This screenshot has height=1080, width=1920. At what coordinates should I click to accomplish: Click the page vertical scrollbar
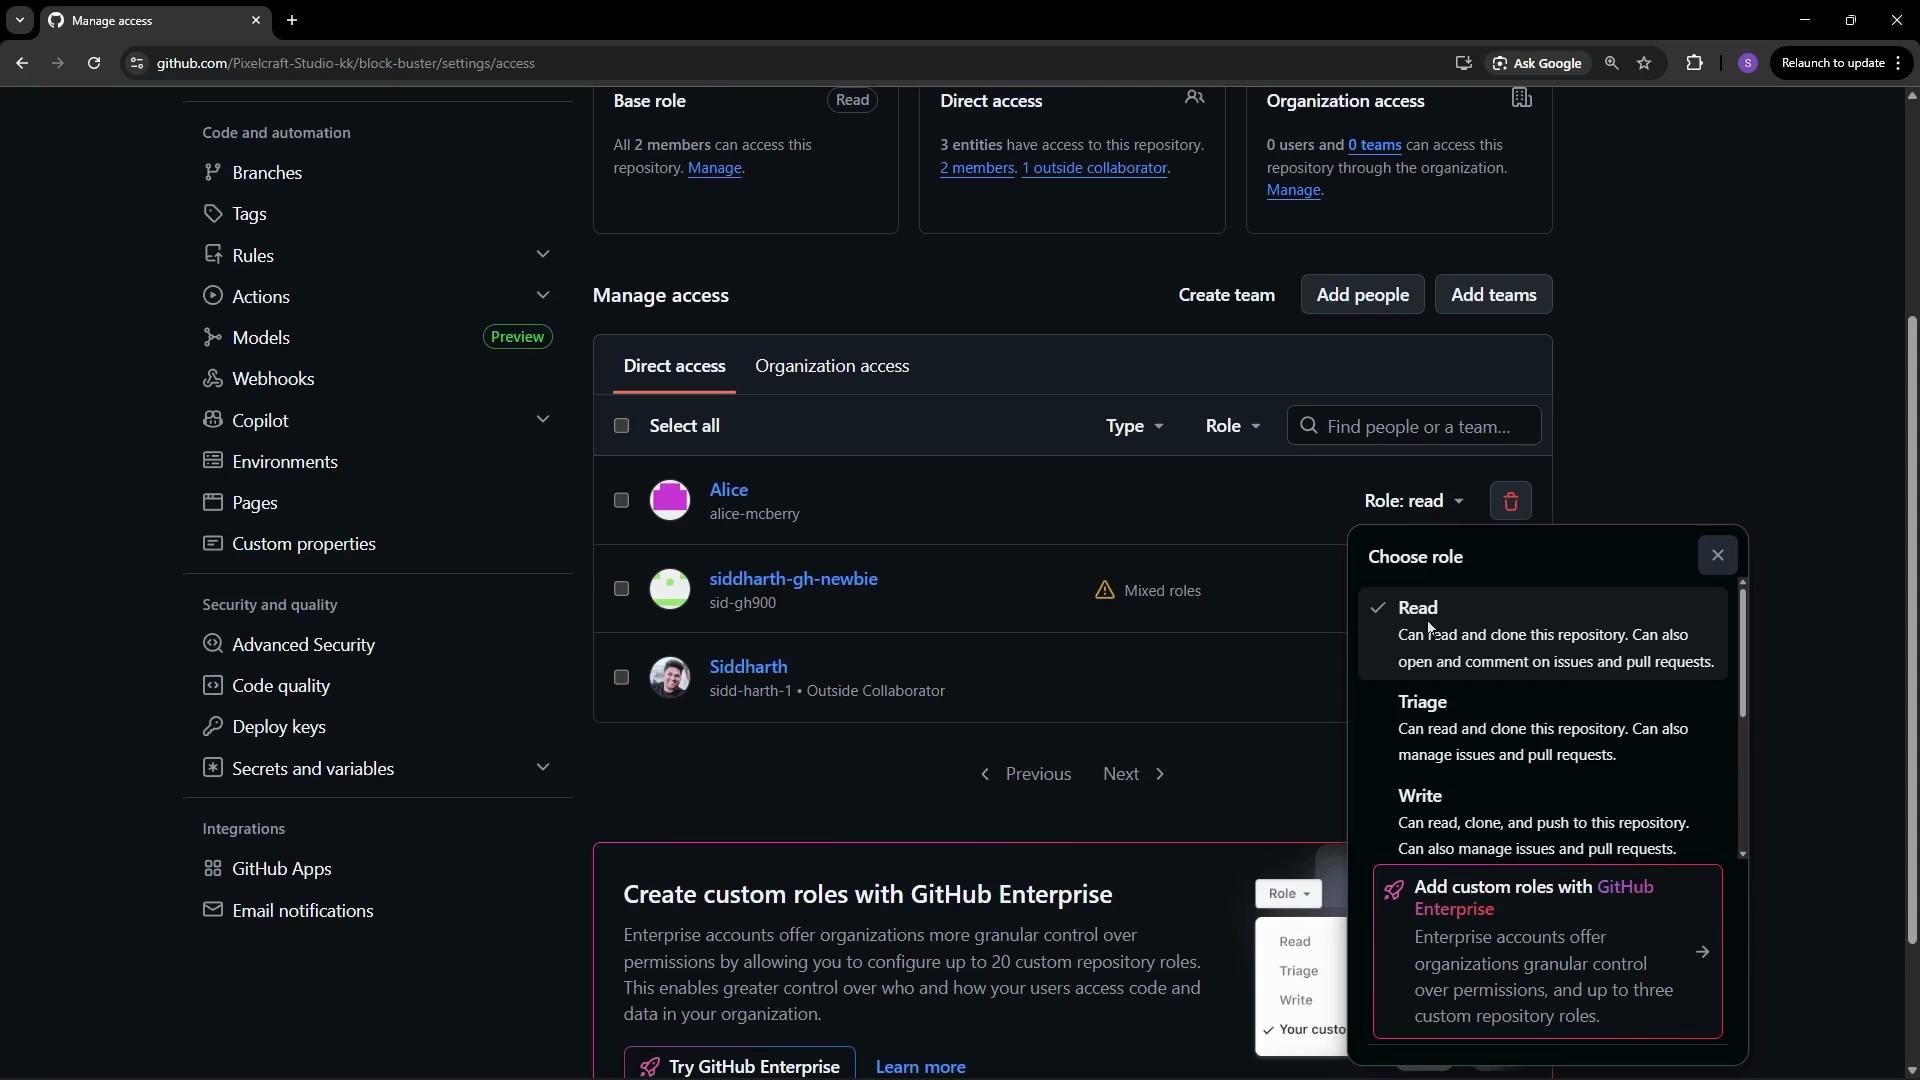point(1912,630)
